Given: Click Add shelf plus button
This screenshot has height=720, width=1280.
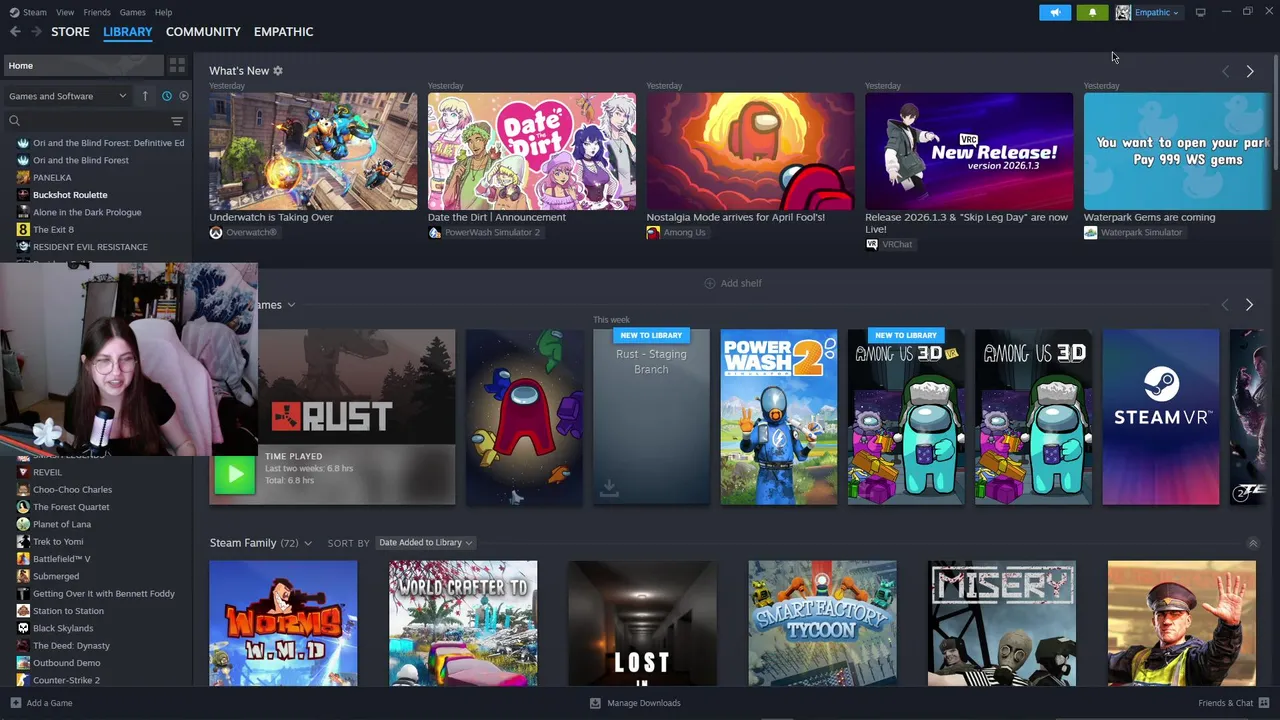Looking at the screenshot, I should pyautogui.click(x=733, y=283).
